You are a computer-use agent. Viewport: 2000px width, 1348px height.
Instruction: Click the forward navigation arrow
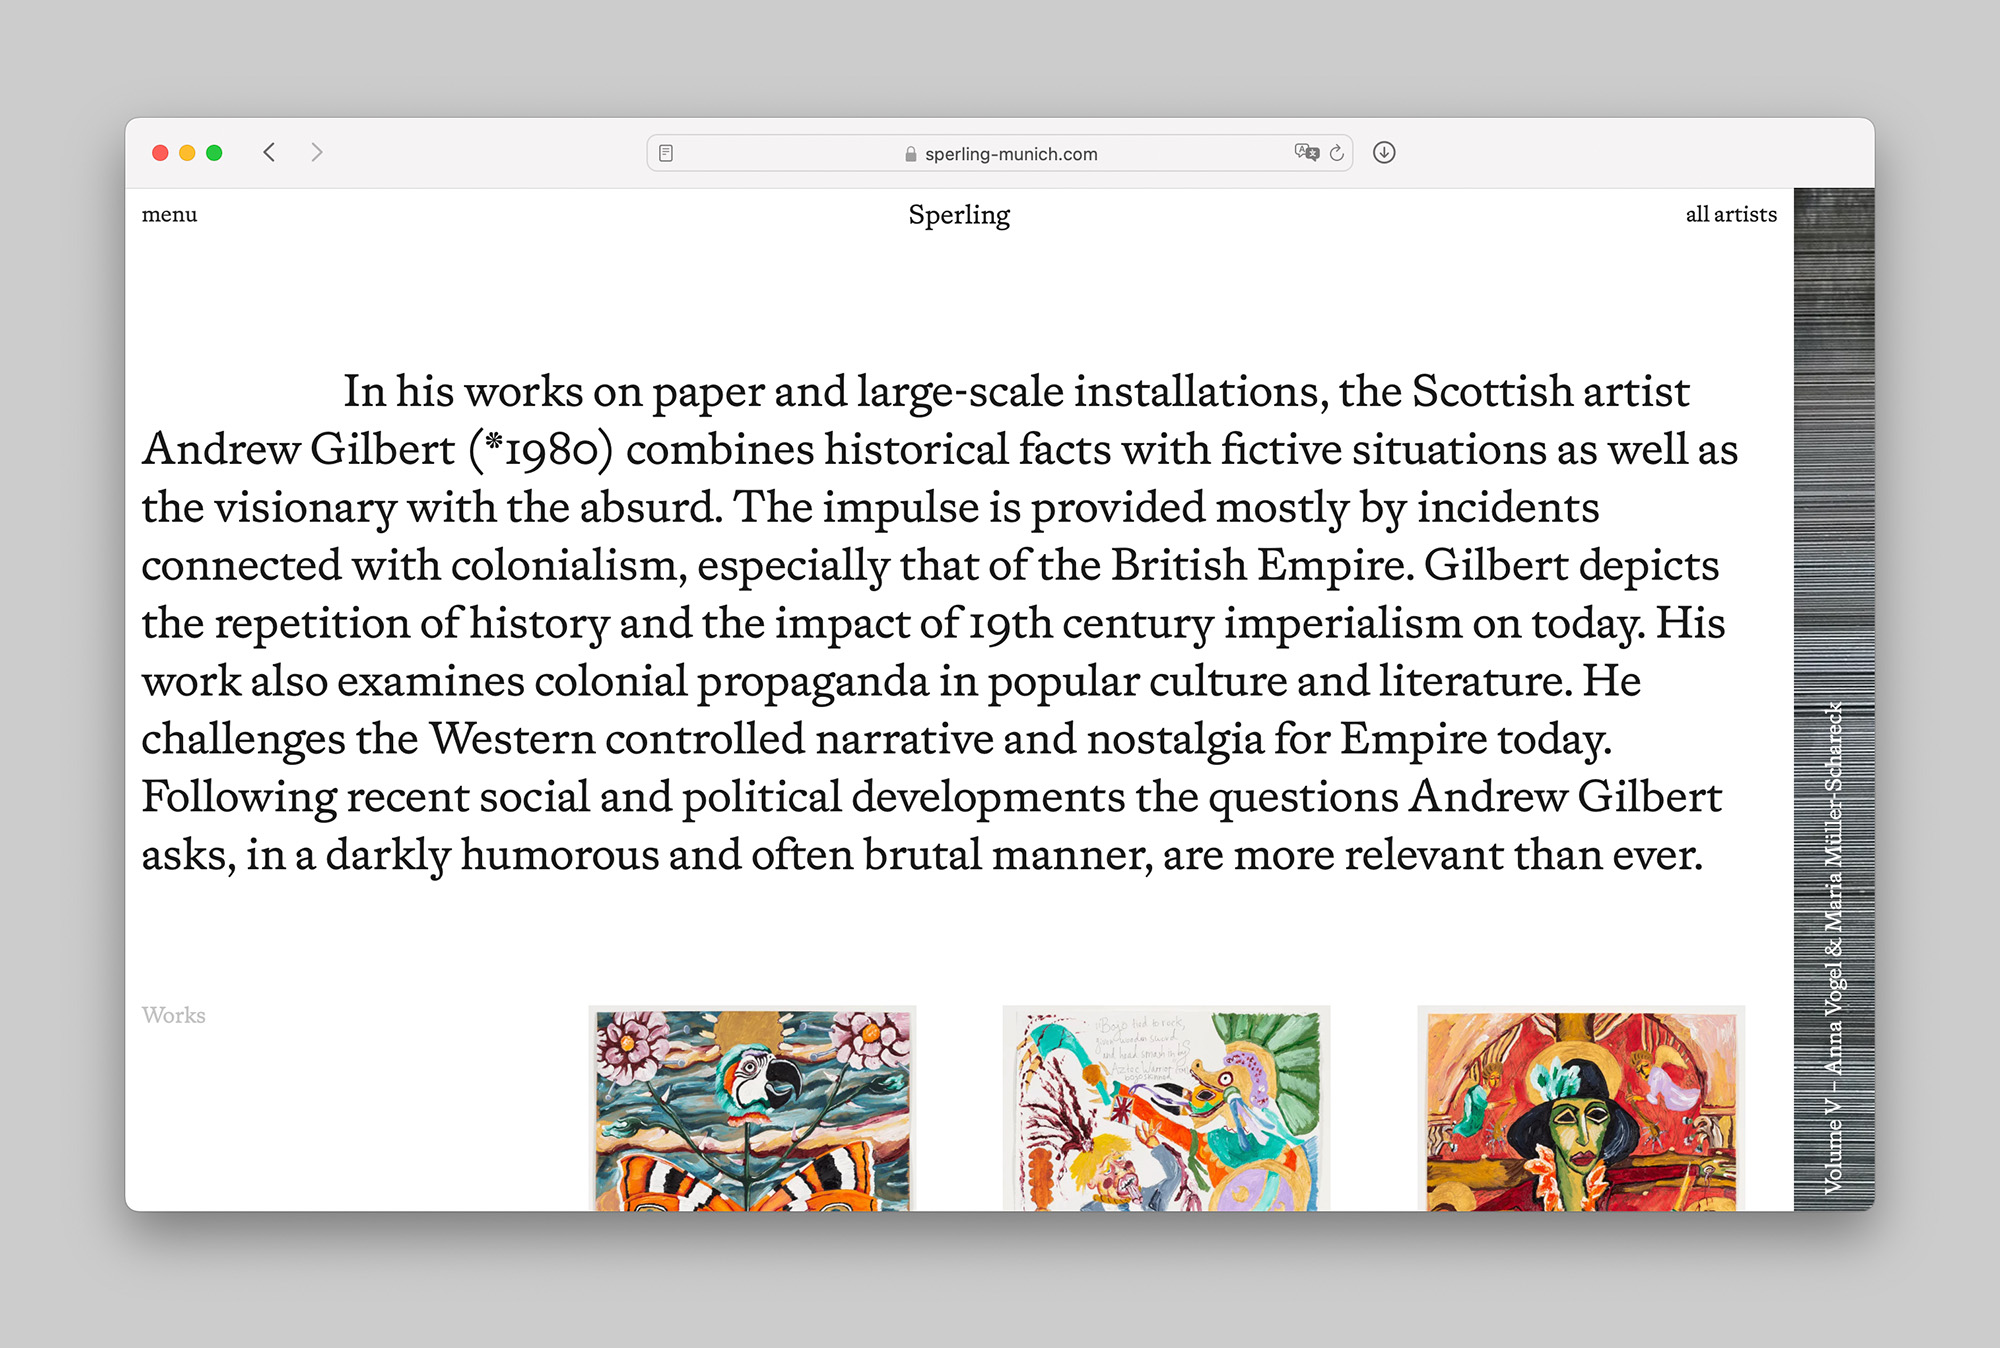317,152
